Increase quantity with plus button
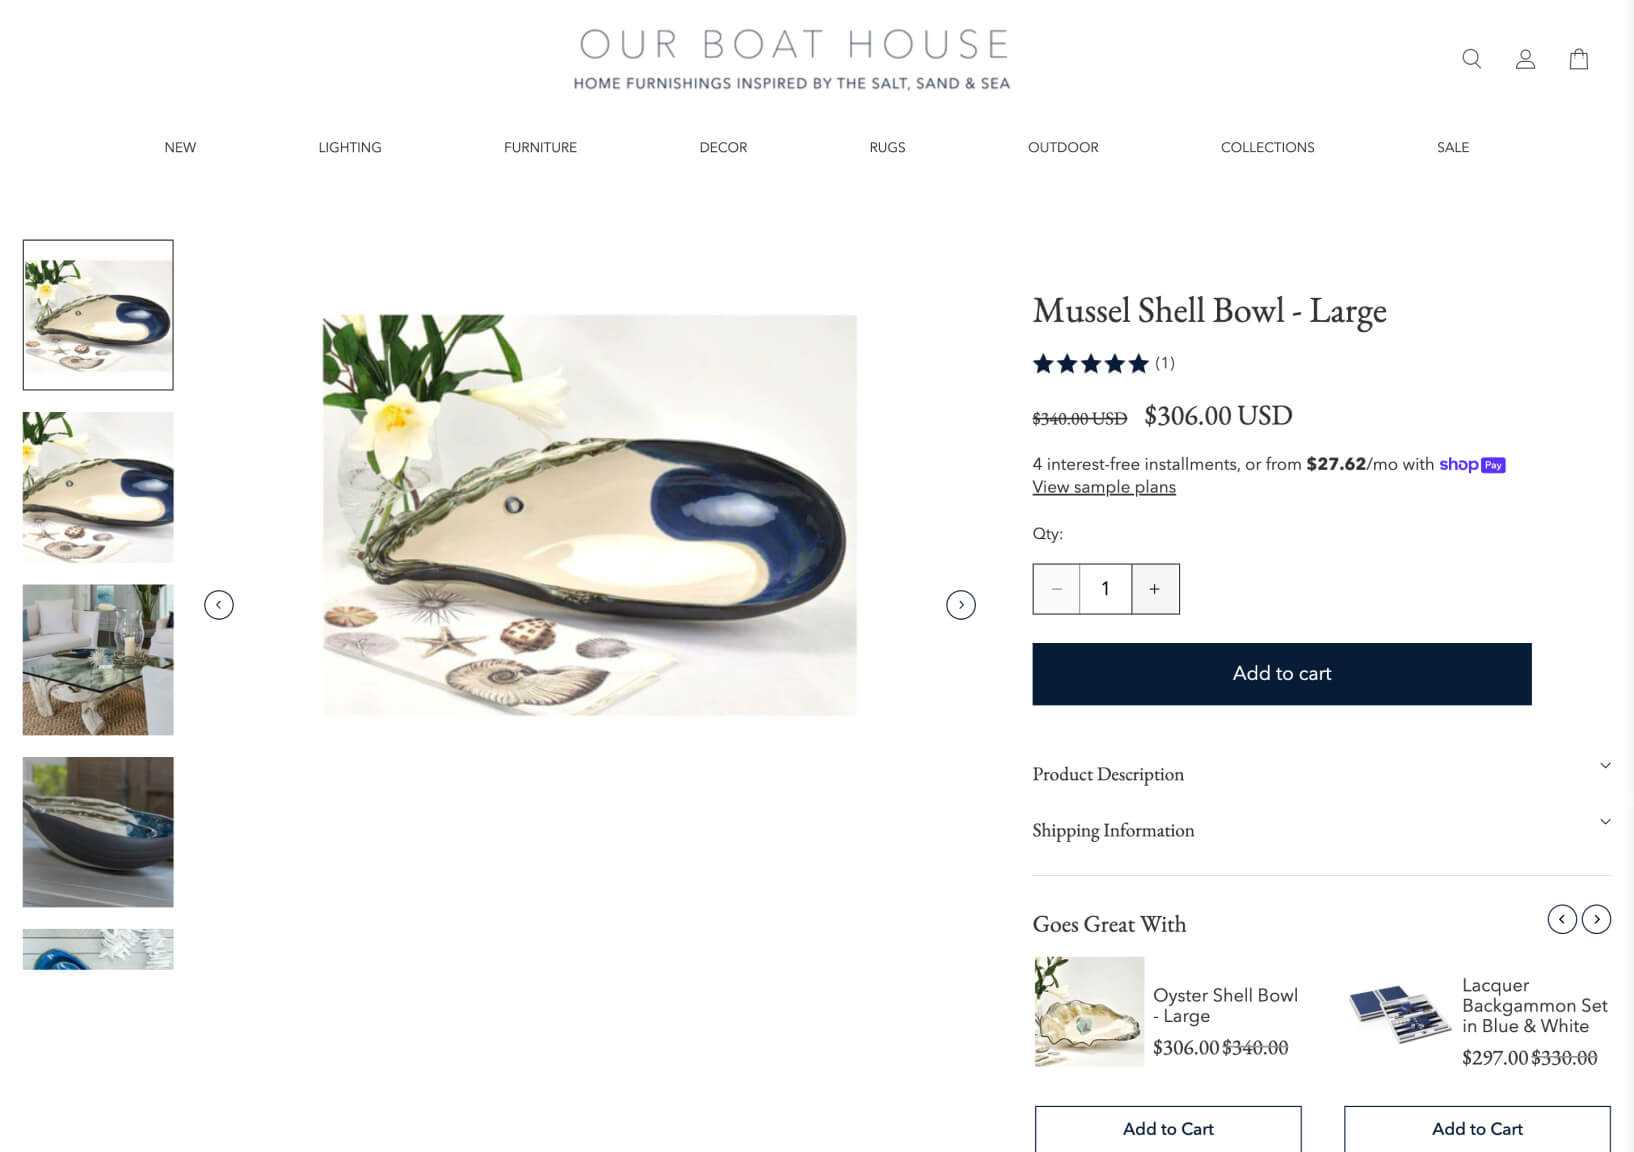 (1155, 589)
